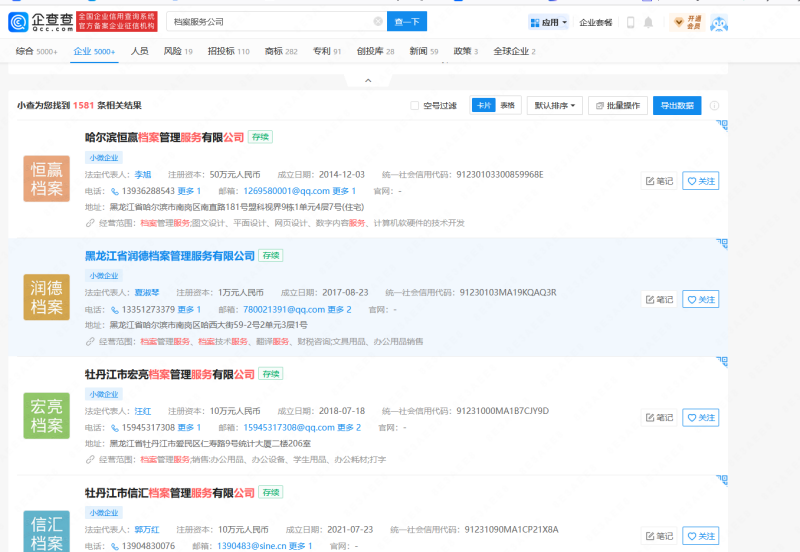The width and height of the screenshot is (800, 552).
Task: Click phone icon for 15945317308
Action: click(x=115, y=428)
